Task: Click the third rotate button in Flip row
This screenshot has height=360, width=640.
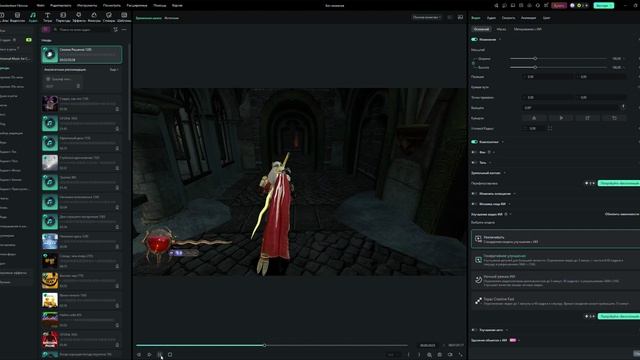Action: [587, 118]
